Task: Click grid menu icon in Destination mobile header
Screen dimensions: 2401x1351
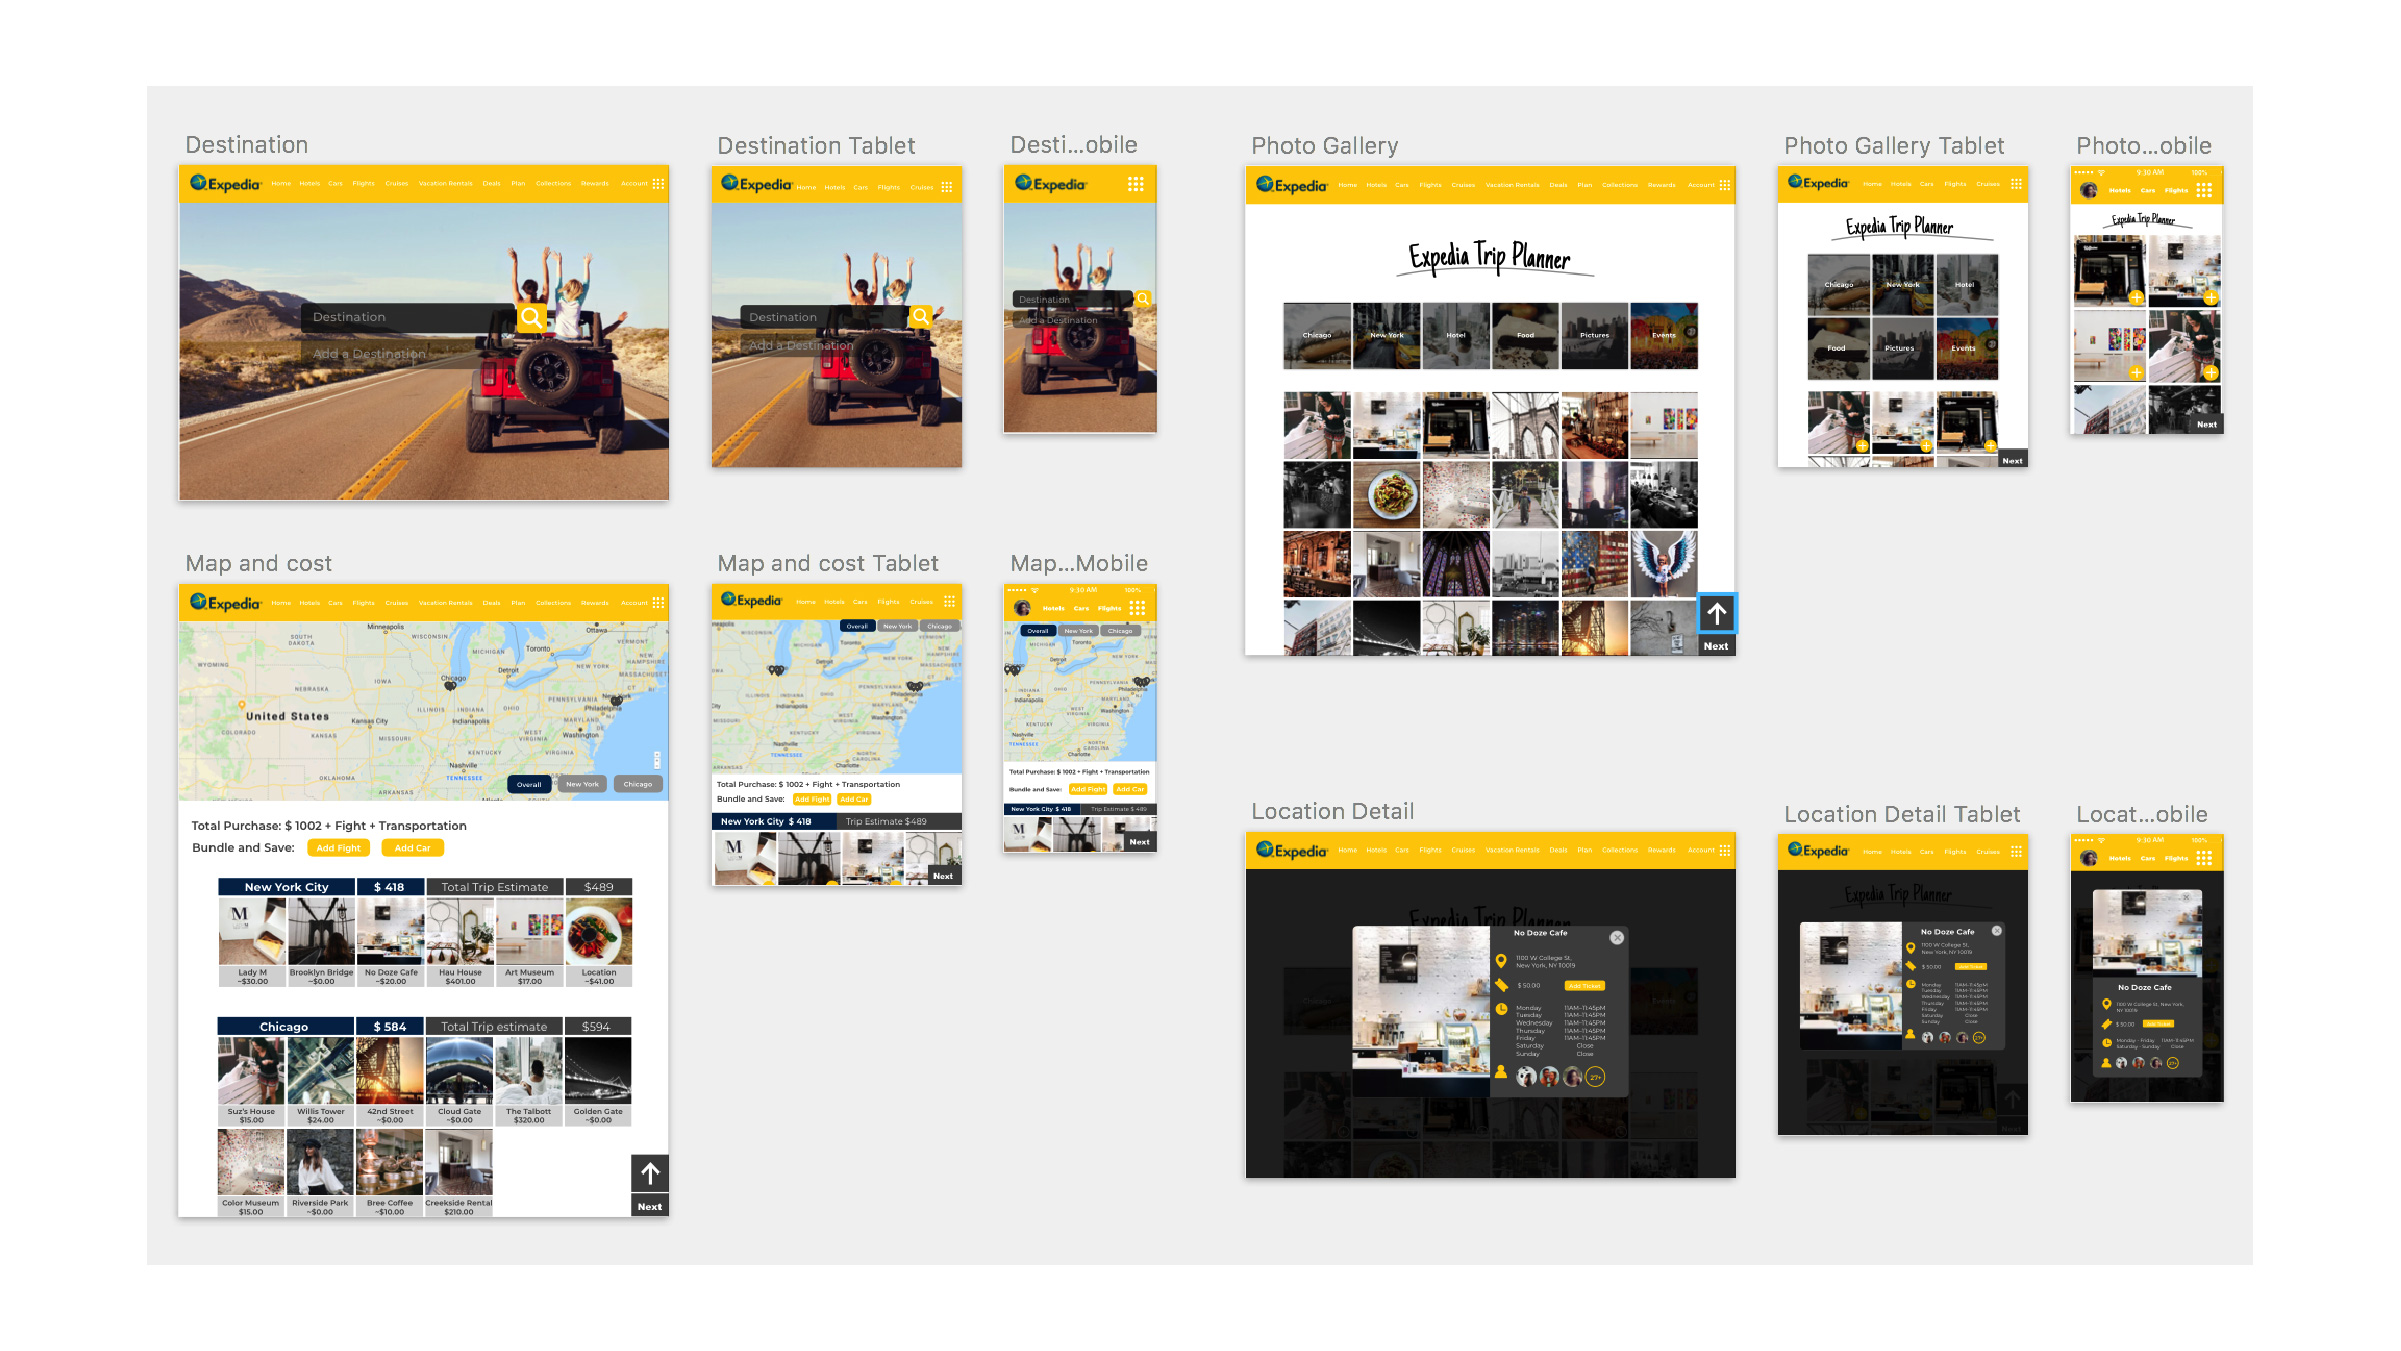Action: tap(1135, 184)
